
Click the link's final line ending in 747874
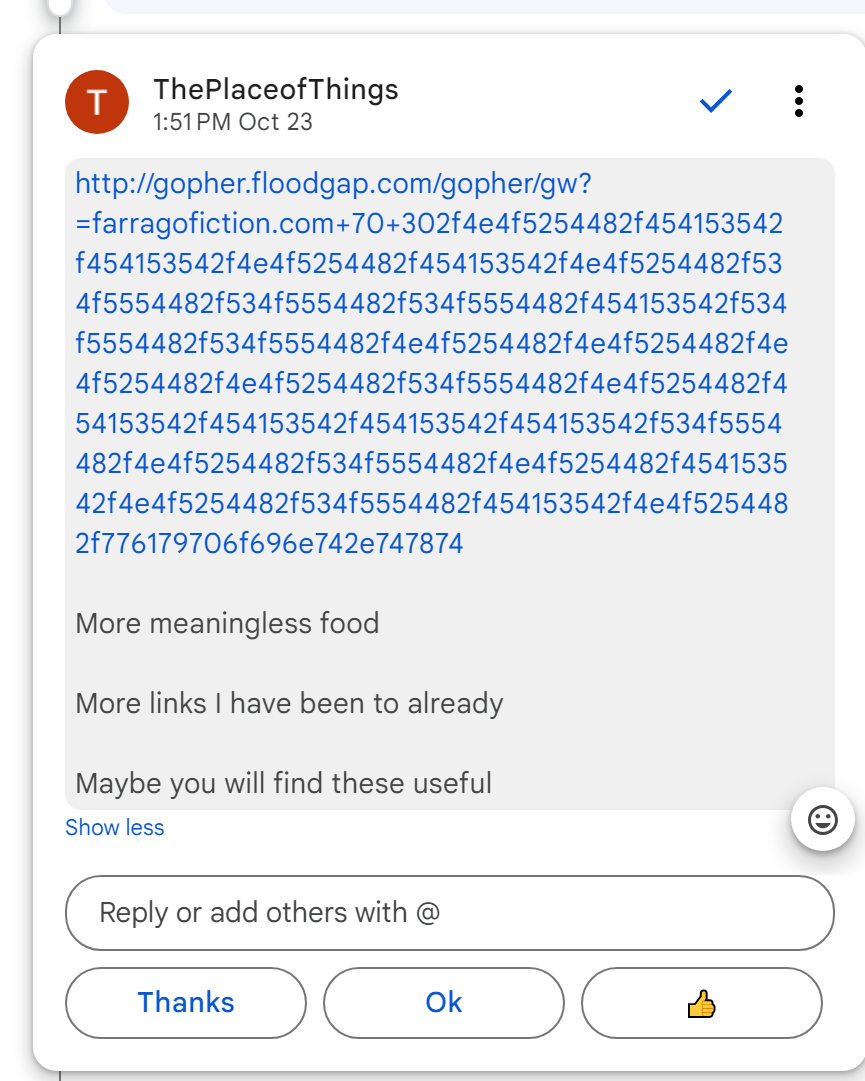269,544
